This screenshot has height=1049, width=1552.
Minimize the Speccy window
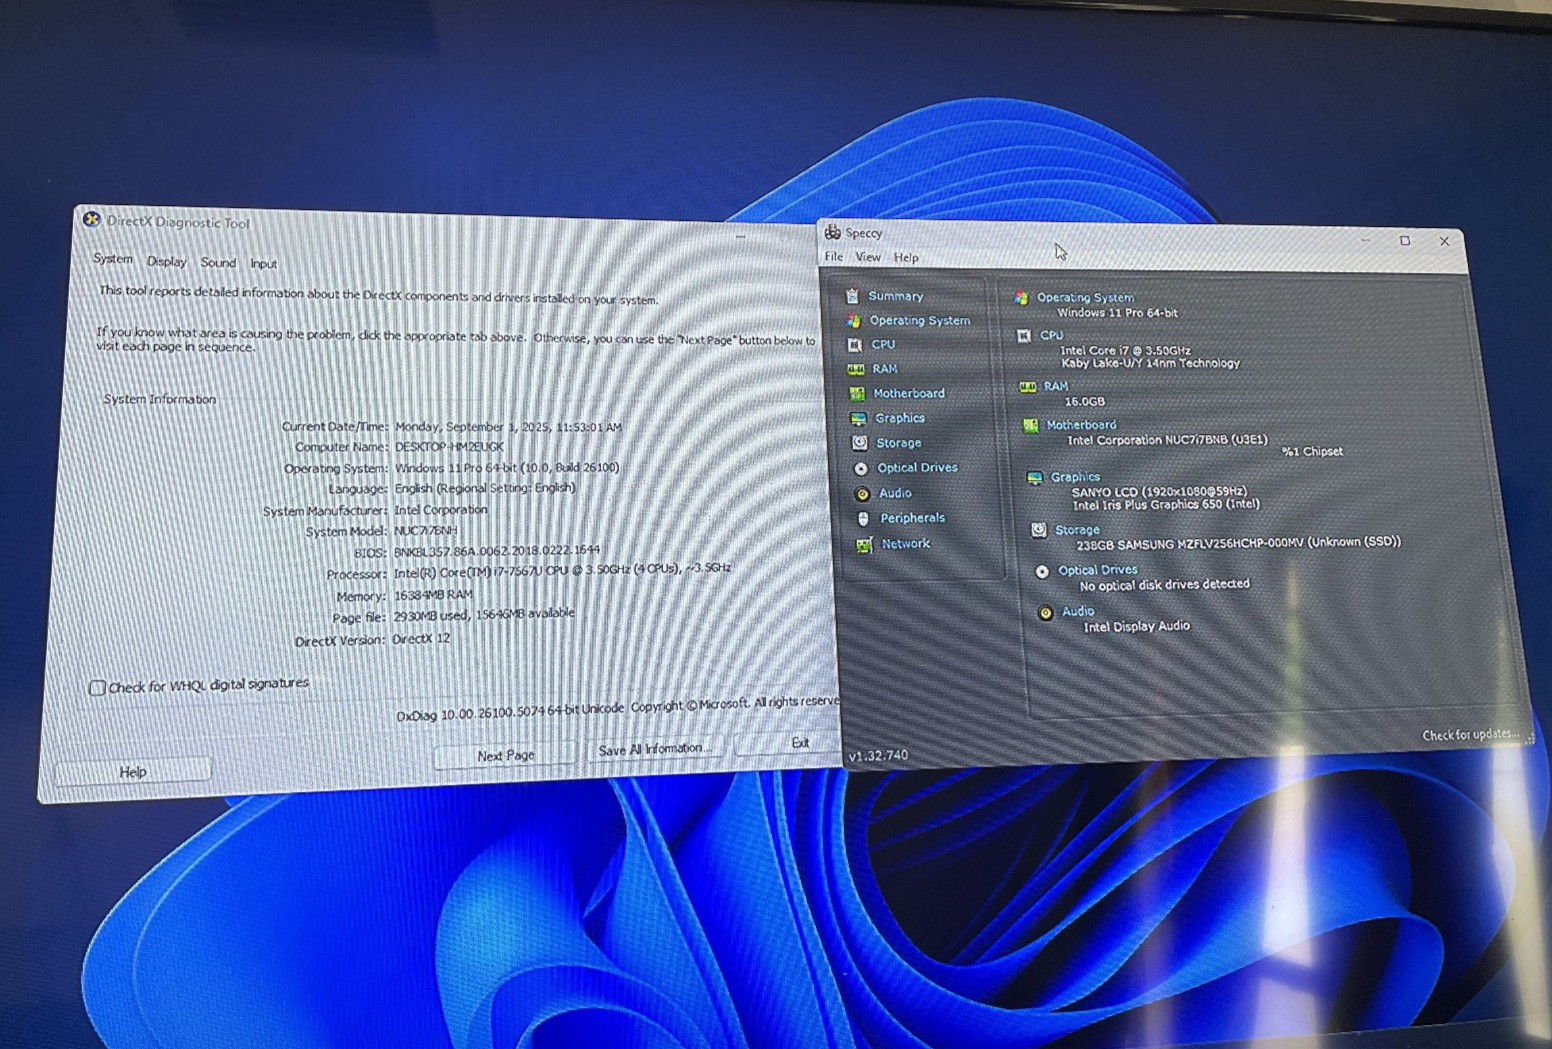(1366, 240)
